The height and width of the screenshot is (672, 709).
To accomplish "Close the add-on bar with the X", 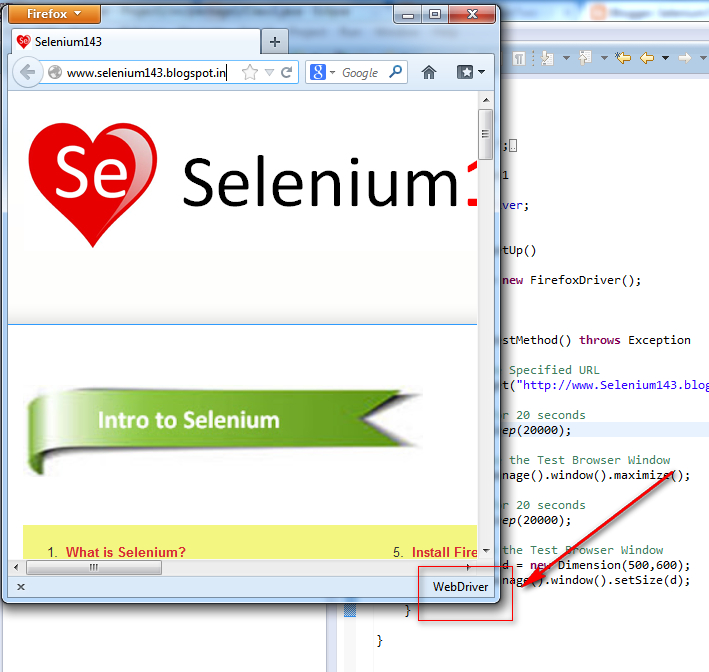I will click(21, 587).
